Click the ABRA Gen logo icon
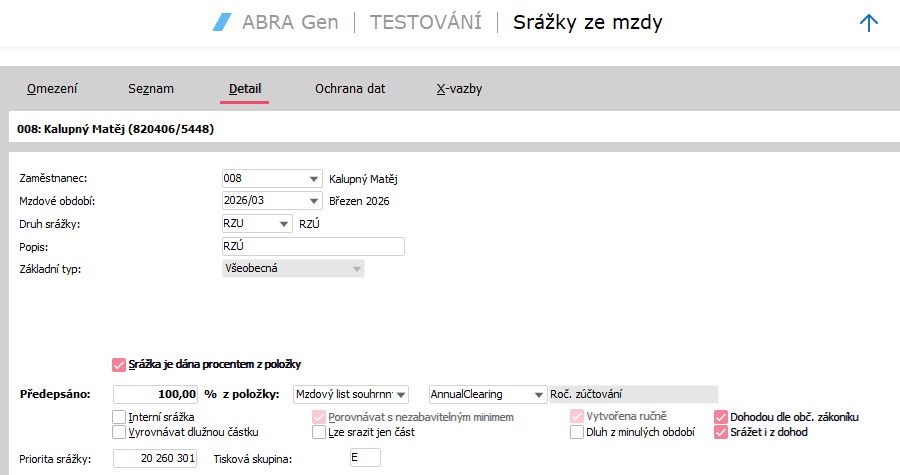 [222, 22]
